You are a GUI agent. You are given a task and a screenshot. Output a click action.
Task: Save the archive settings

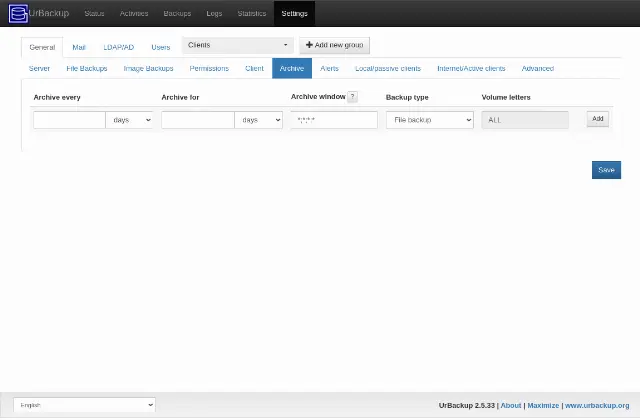pyautogui.click(x=606, y=170)
